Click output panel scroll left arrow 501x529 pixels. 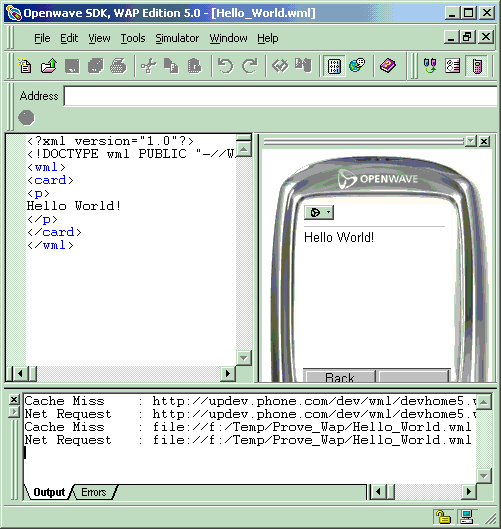378,492
